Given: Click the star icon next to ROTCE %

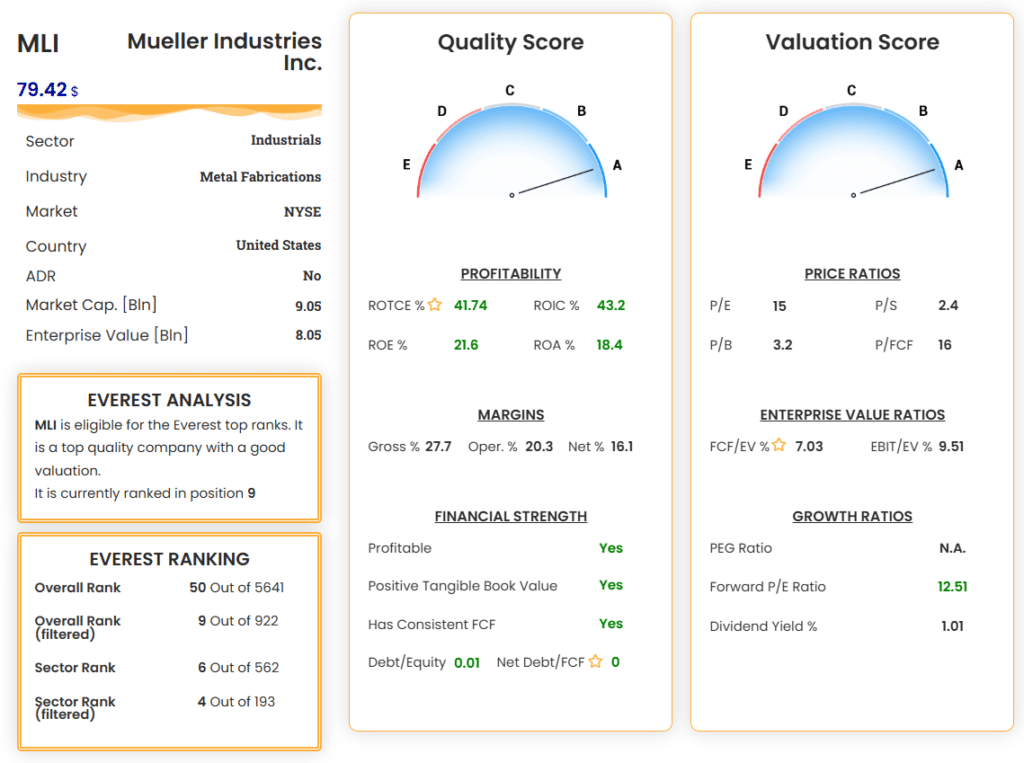Looking at the screenshot, I should click(435, 304).
